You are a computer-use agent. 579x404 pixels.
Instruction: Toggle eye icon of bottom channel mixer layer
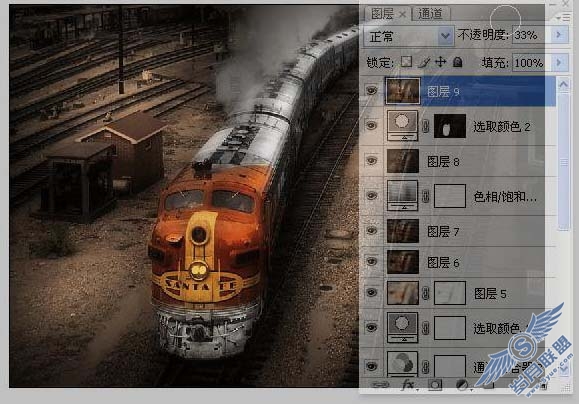(x=371, y=366)
